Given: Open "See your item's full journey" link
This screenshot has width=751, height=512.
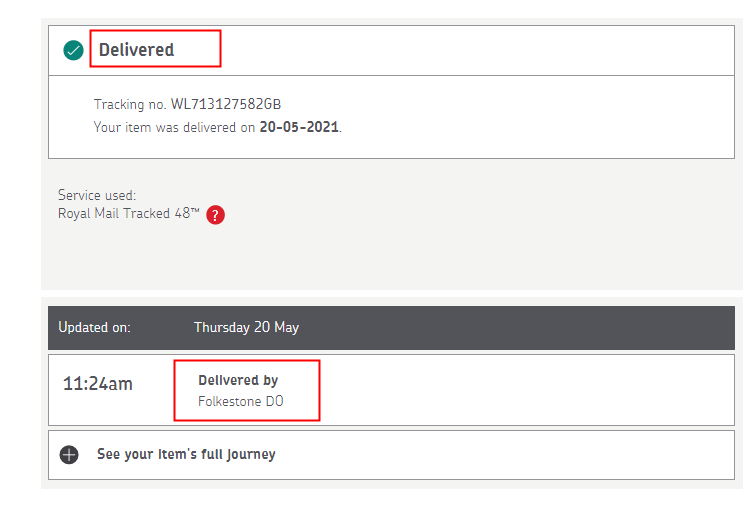Looking at the screenshot, I should pyautogui.click(x=185, y=454).
